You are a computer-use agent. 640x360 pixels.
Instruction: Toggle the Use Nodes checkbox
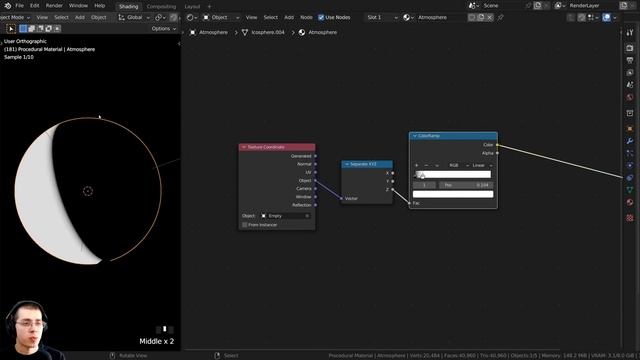[x=321, y=18]
